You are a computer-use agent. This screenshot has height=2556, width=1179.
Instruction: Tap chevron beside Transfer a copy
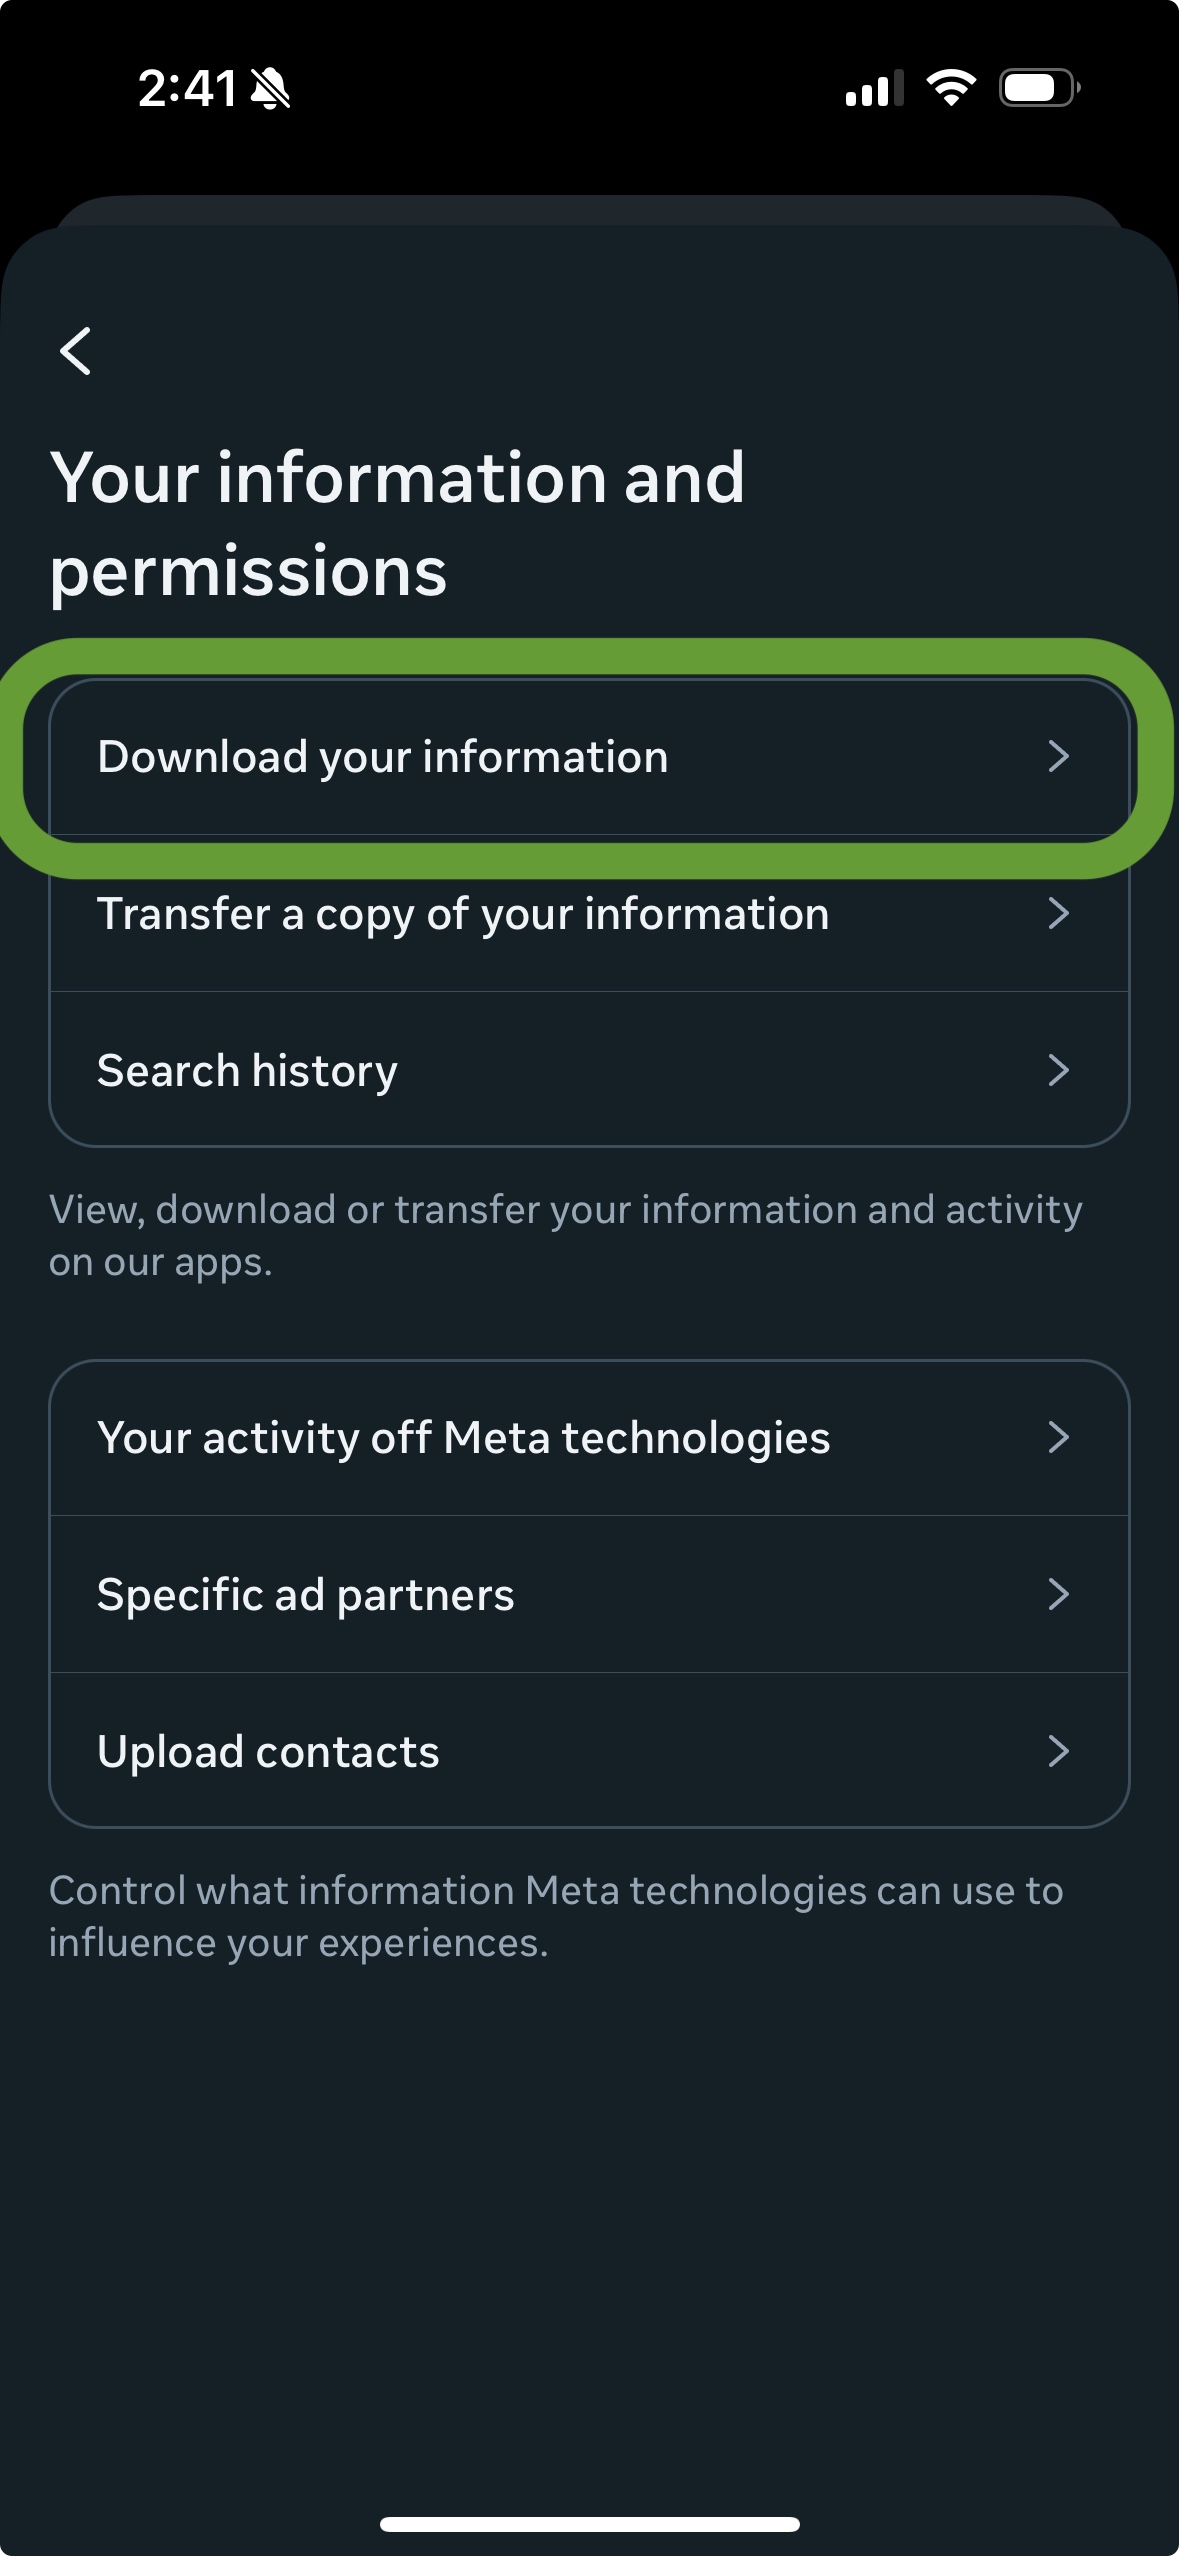(1058, 914)
